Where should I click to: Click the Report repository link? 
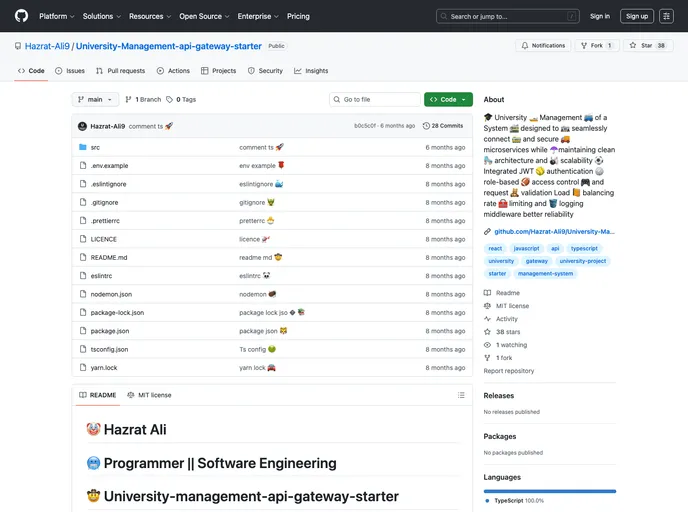[x=509, y=371]
